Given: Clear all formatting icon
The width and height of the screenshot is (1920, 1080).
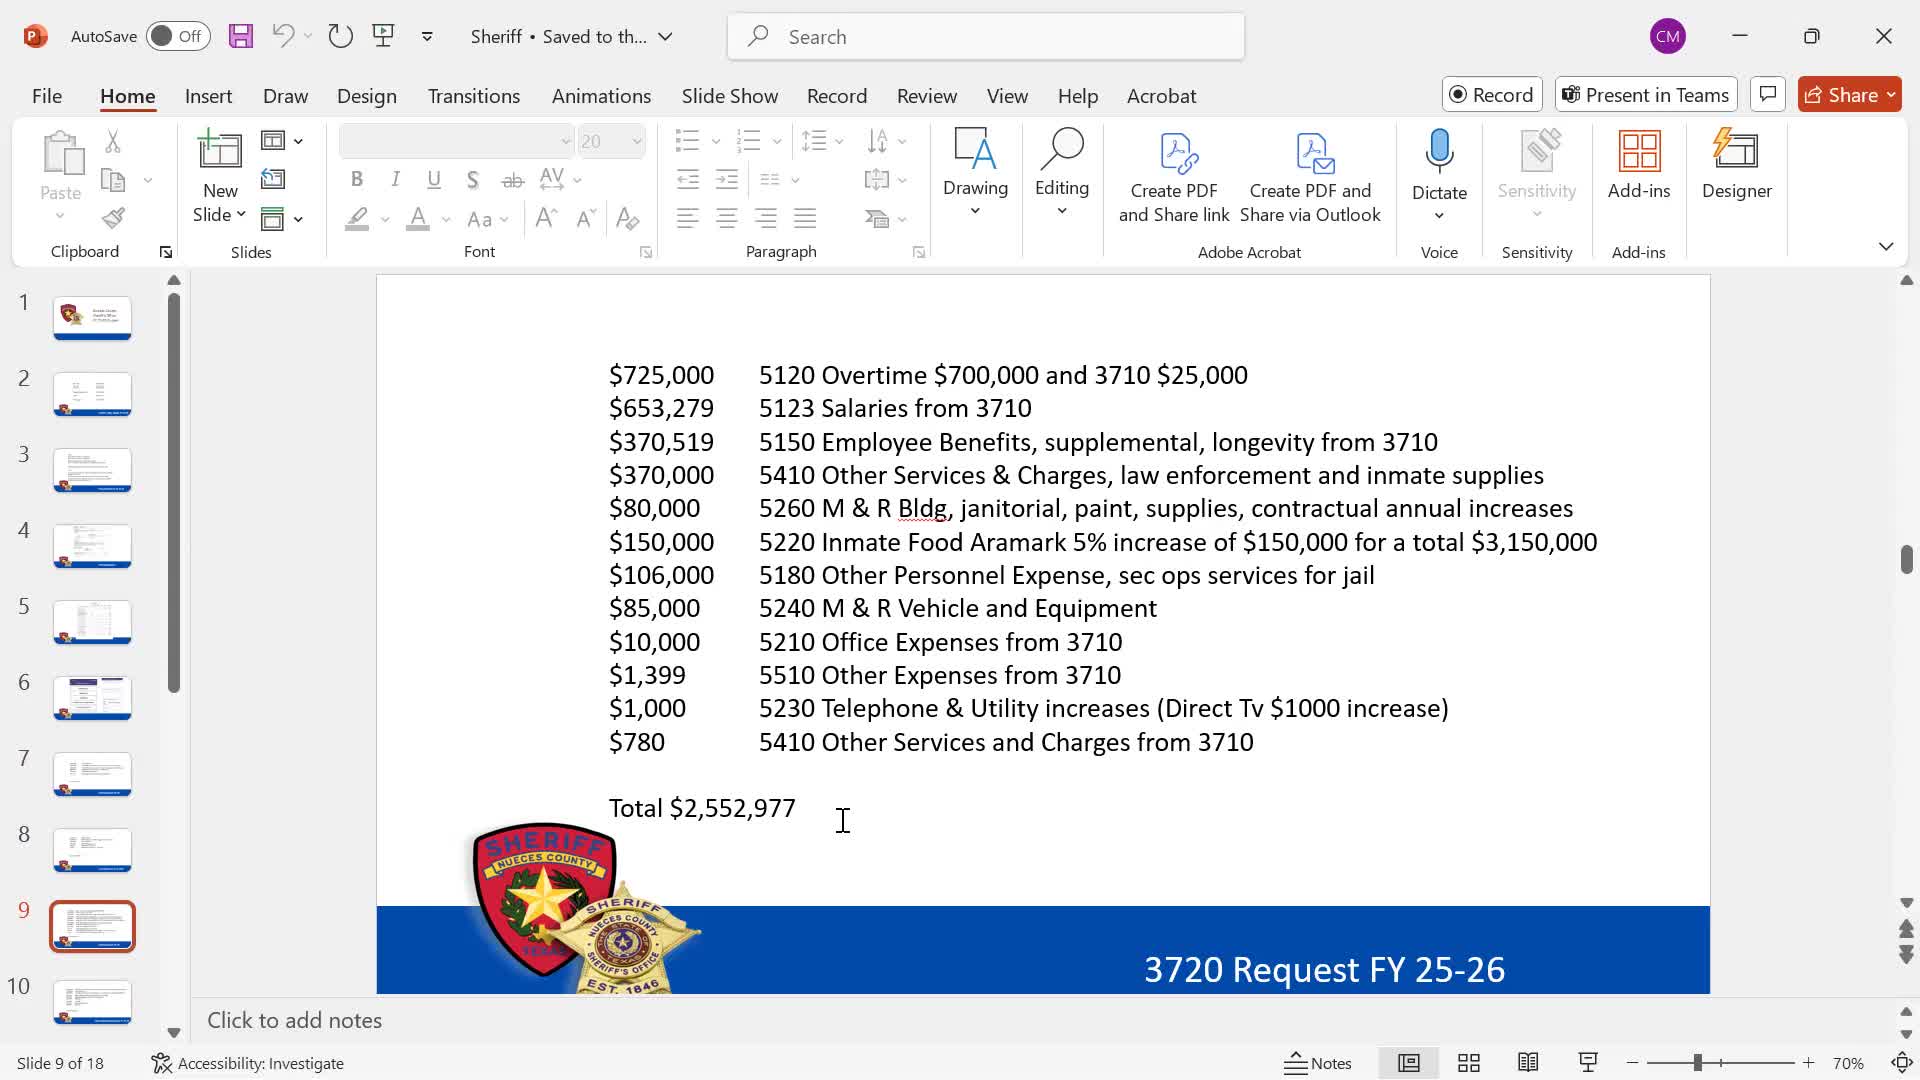Looking at the screenshot, I should [628, 218].
